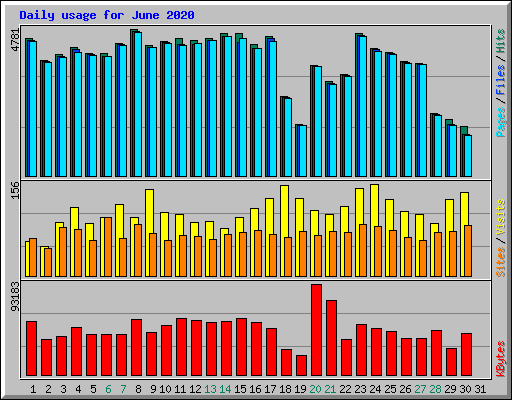Click the Visits legend label
Screen dimensions: 512x400
point(501,217)
